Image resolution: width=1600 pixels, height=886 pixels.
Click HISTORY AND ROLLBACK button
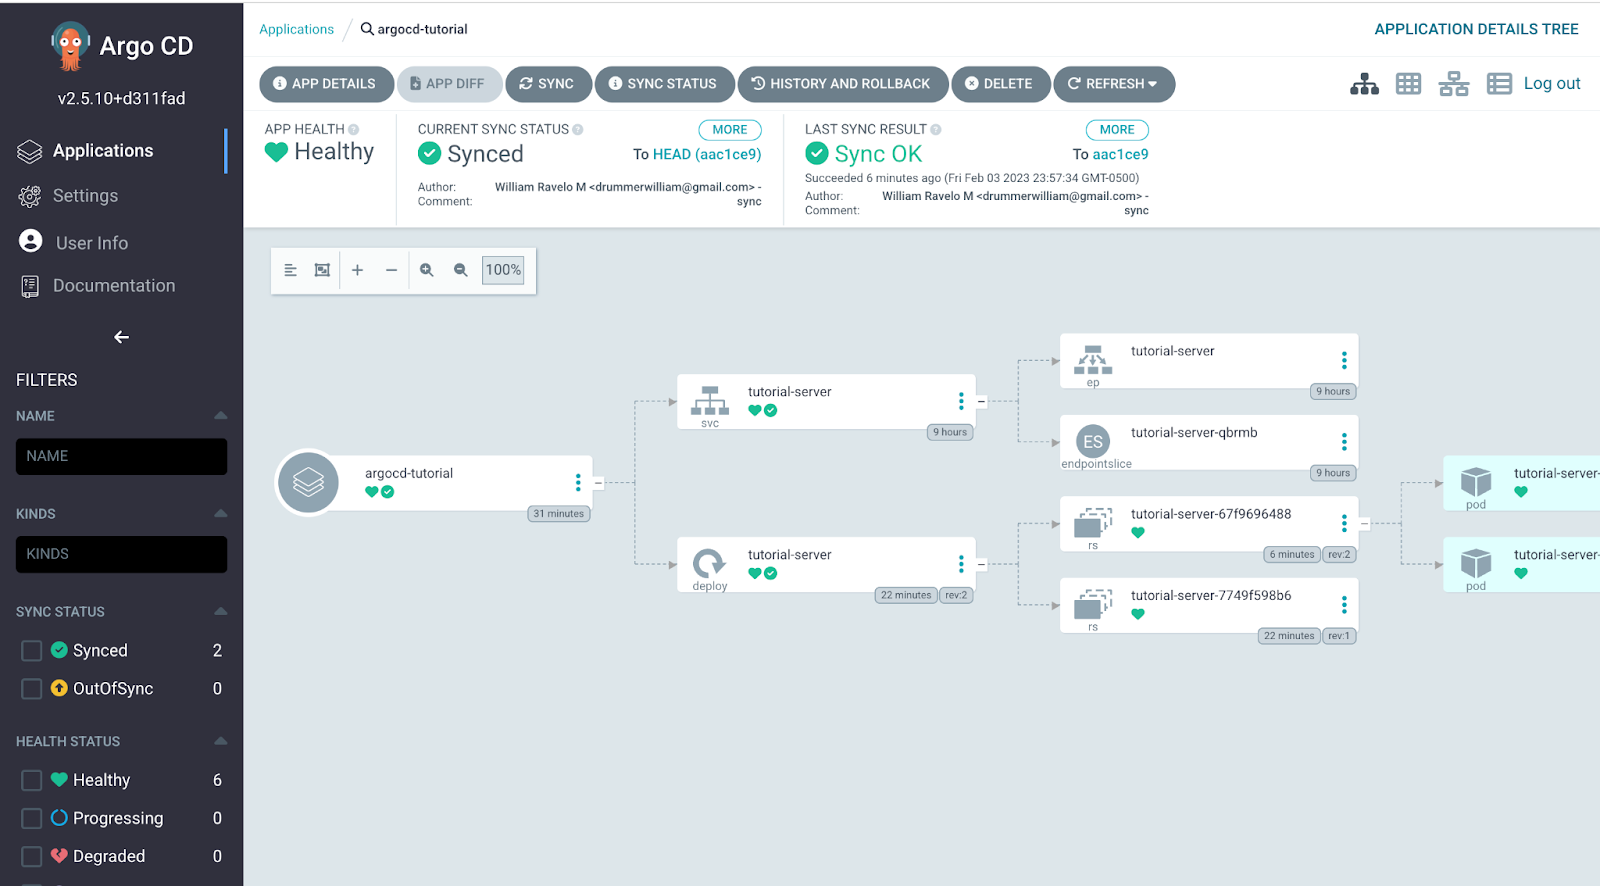pos(843,84)
